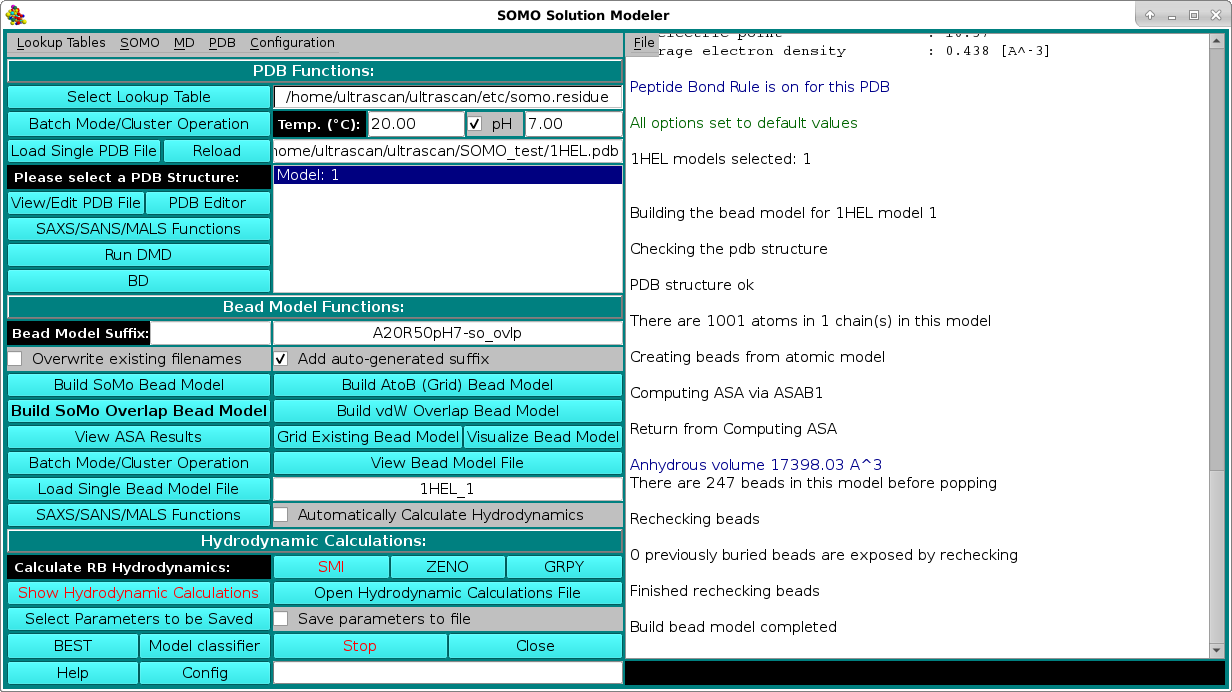Enable Overwrite existing filenames
Viewport: 1232px width, 692px height.
(16, 359)
